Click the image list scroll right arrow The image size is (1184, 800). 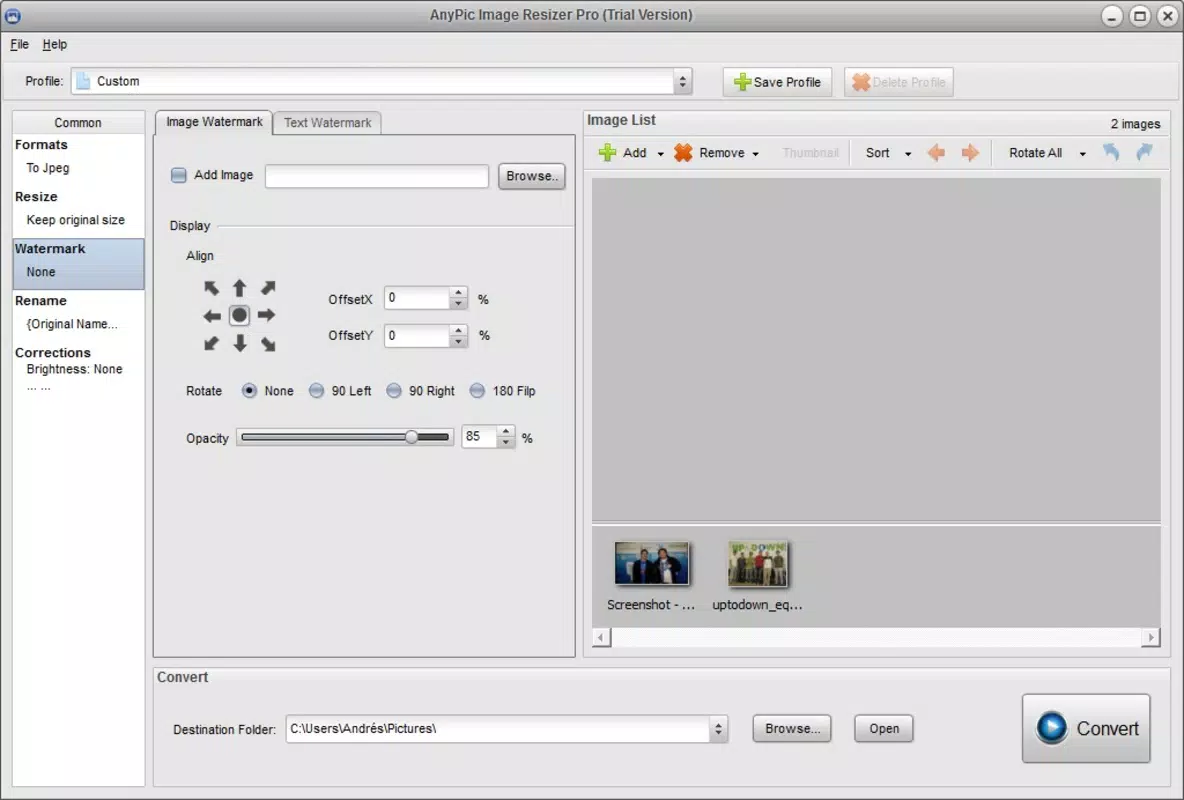click(1151, 638)
